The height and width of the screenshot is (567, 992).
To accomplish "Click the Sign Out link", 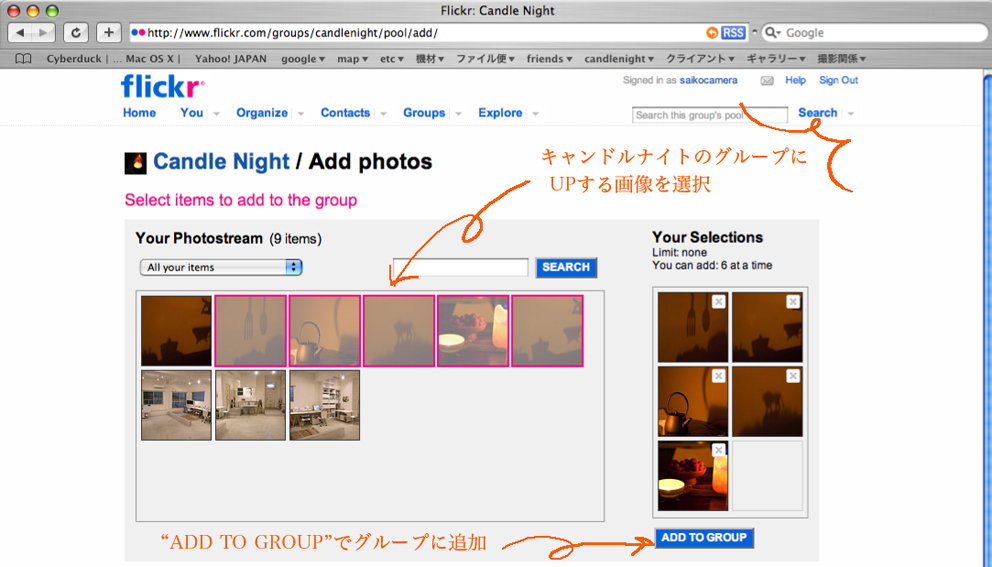I will pos(838,80).
